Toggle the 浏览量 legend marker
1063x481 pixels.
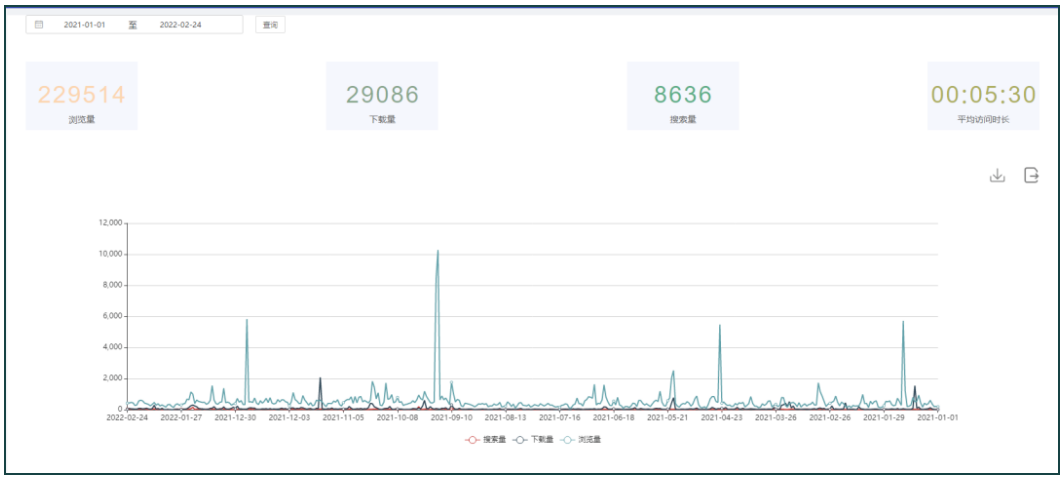[x=567, y=439]
